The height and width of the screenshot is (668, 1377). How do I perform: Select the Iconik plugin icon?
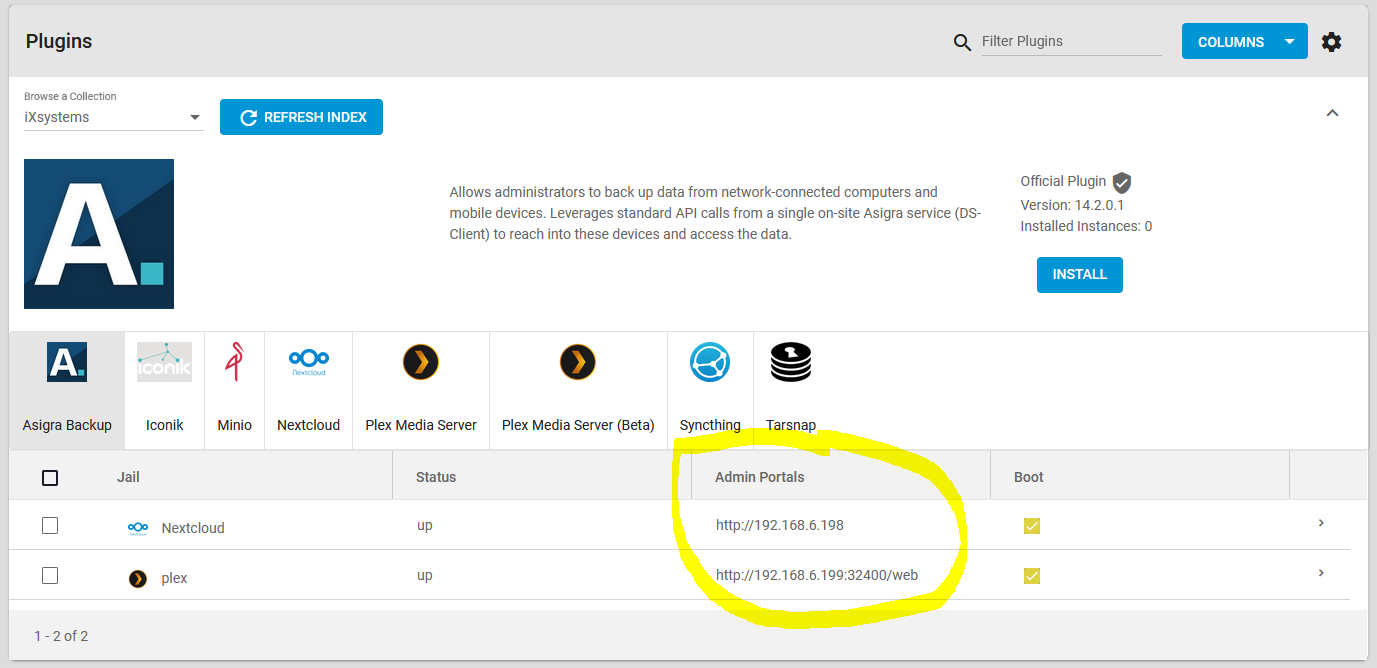(164, 362)
